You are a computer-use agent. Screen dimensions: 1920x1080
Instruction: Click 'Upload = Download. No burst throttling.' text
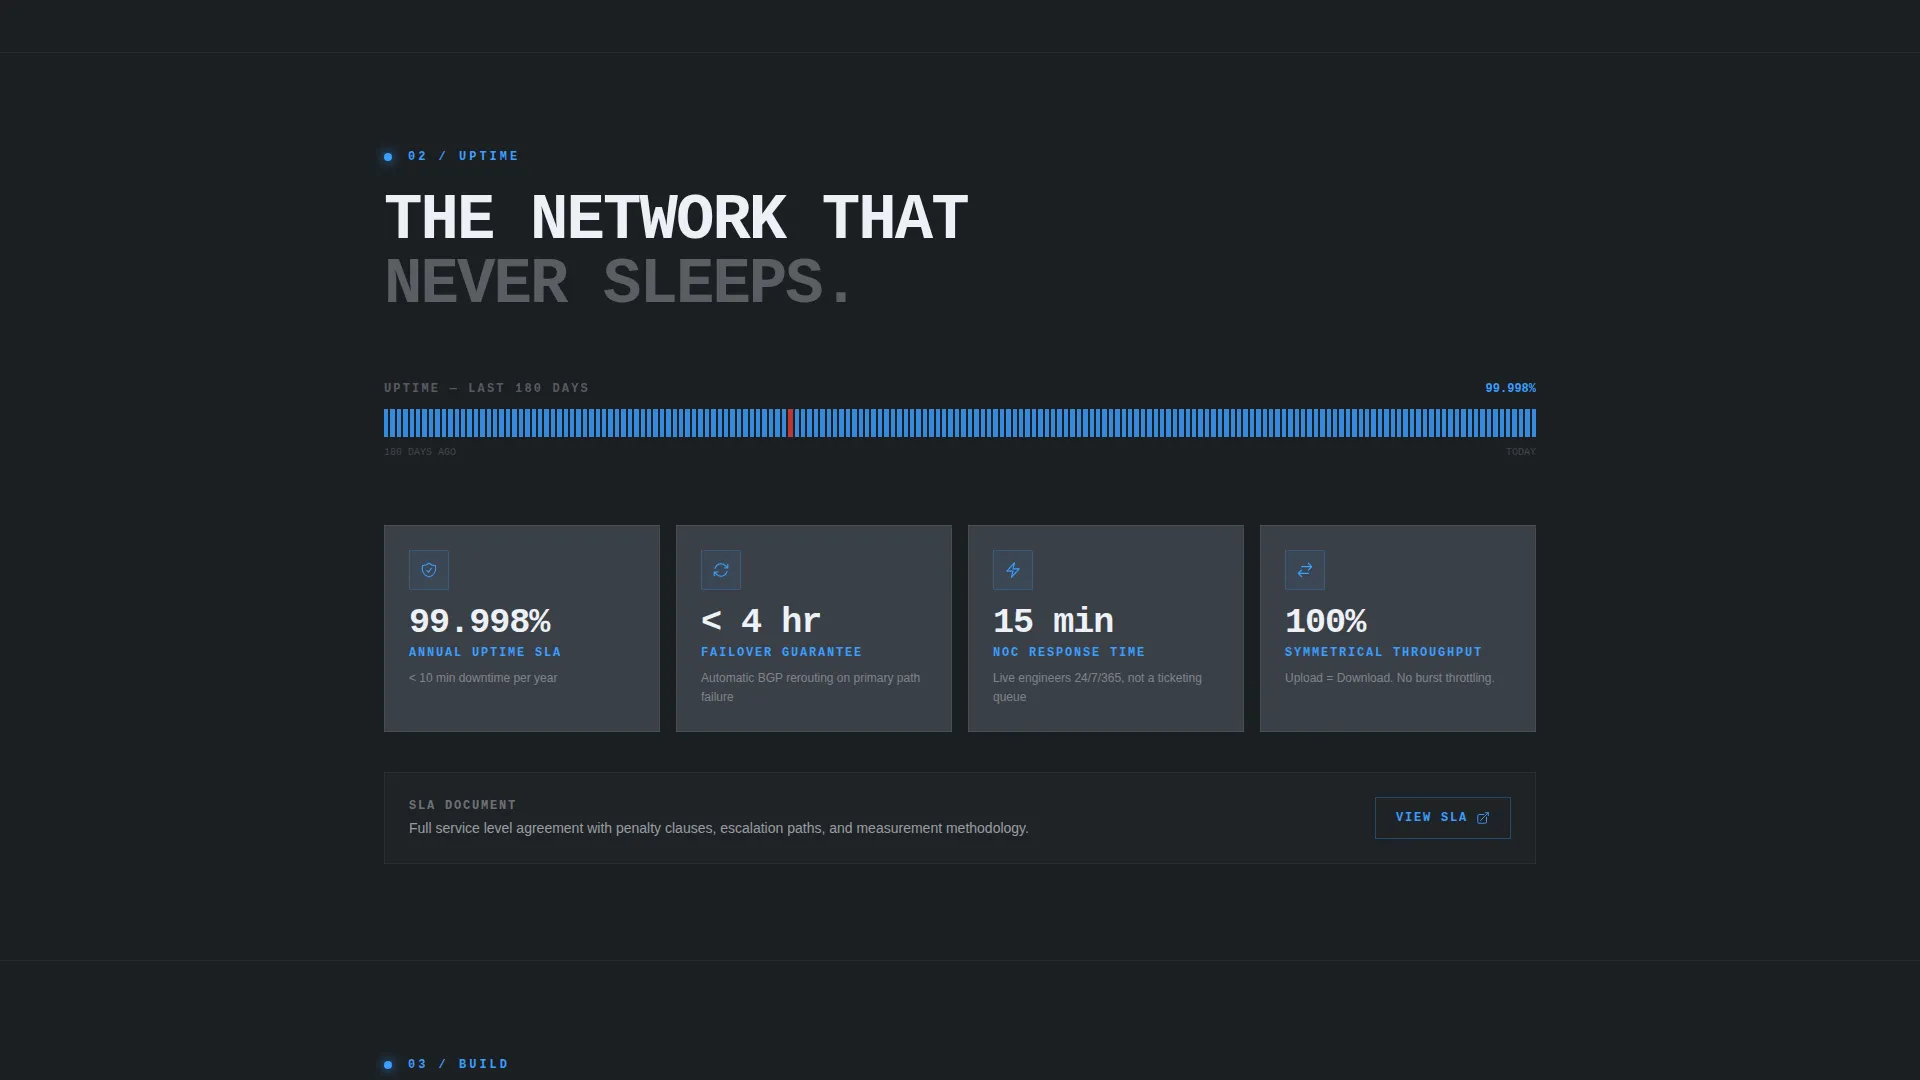pyautogui.click(x=1389, y=678)
